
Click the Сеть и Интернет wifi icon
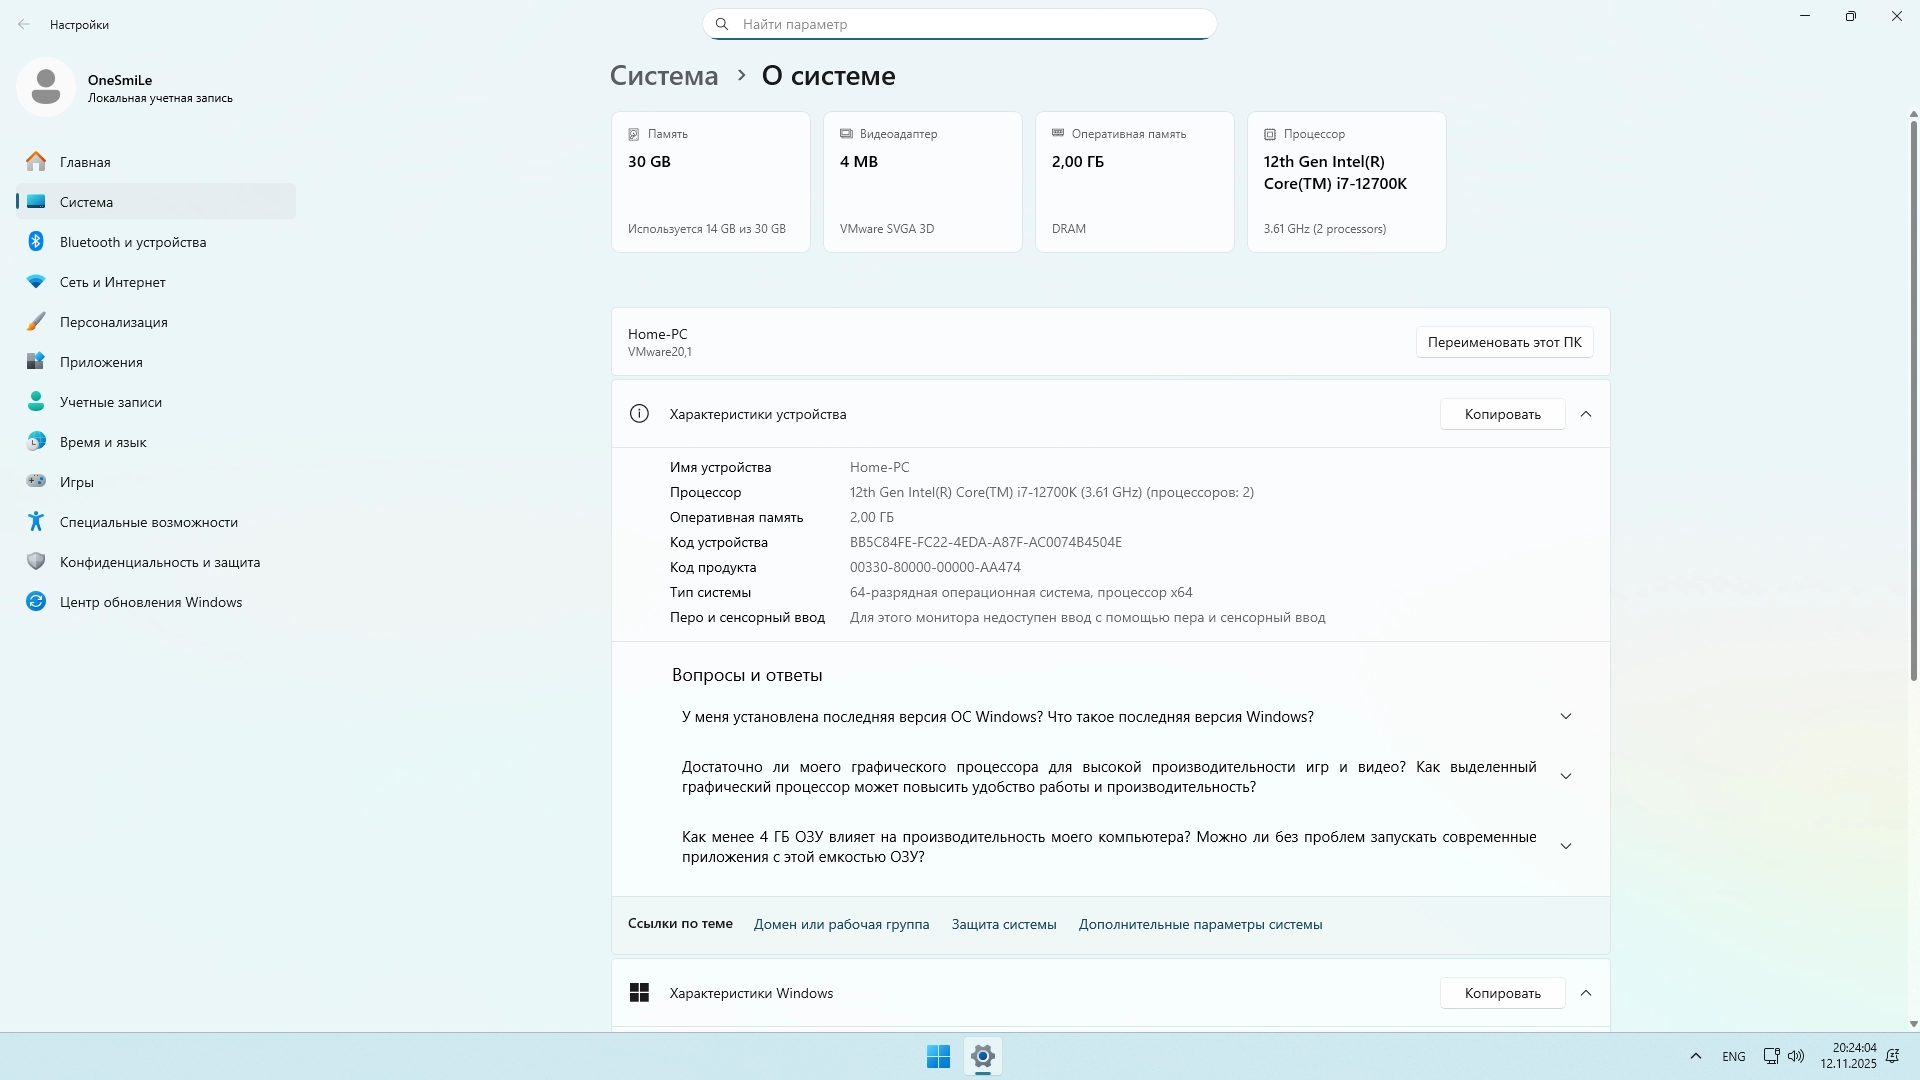(36, 282)
